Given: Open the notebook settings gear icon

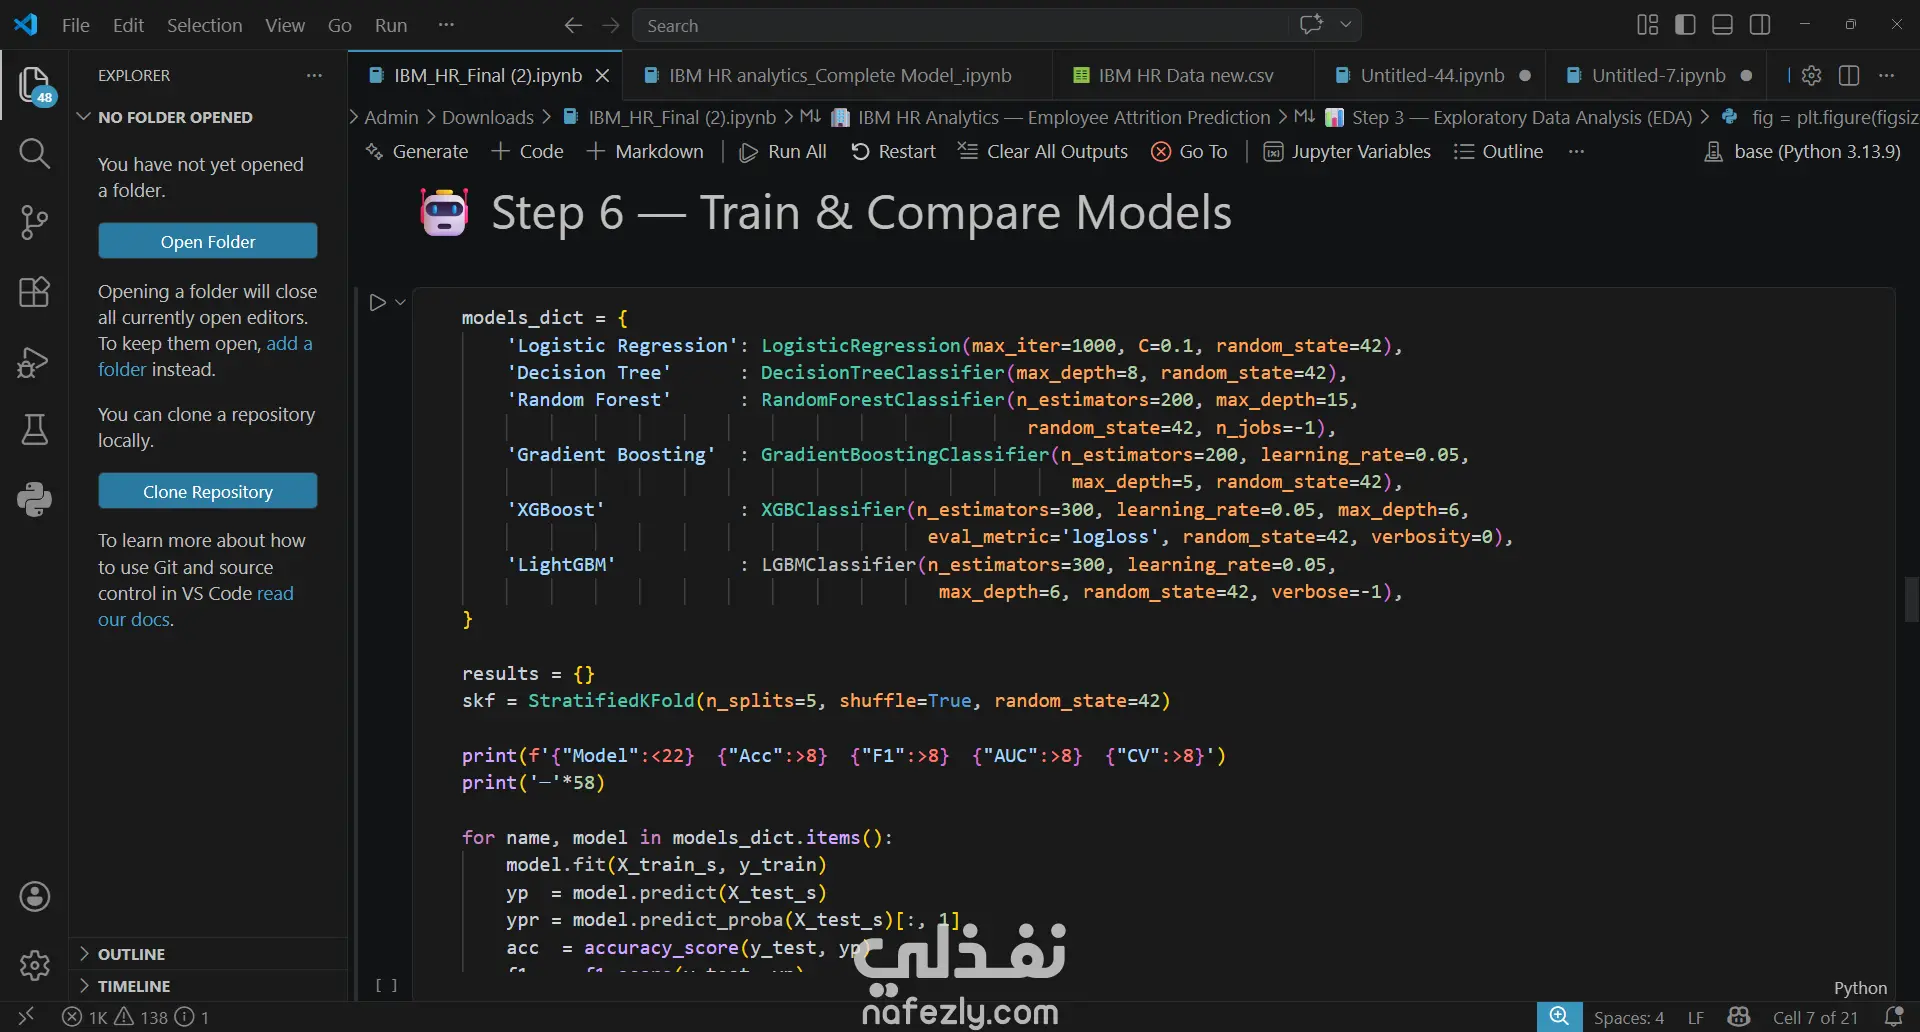Looking at the screenshot, I should click(1811, 75).
